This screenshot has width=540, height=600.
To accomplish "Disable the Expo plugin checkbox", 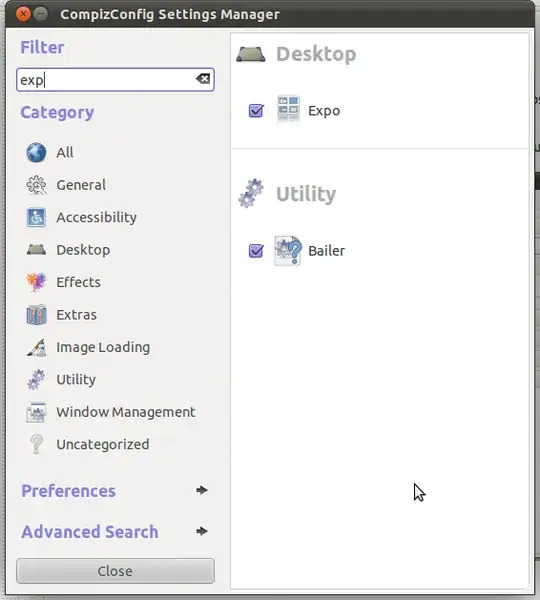I will [x=256, y=111].
